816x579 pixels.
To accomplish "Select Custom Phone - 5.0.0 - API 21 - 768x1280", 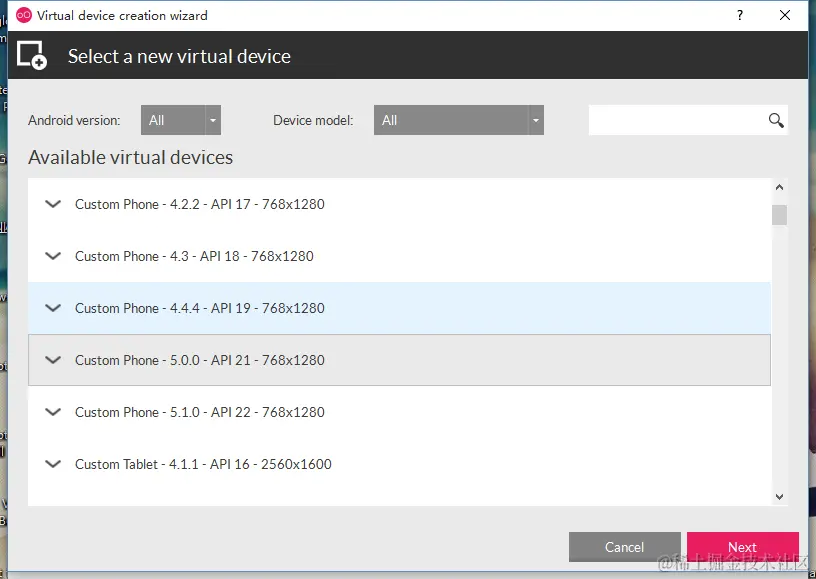I will (399, 360).
